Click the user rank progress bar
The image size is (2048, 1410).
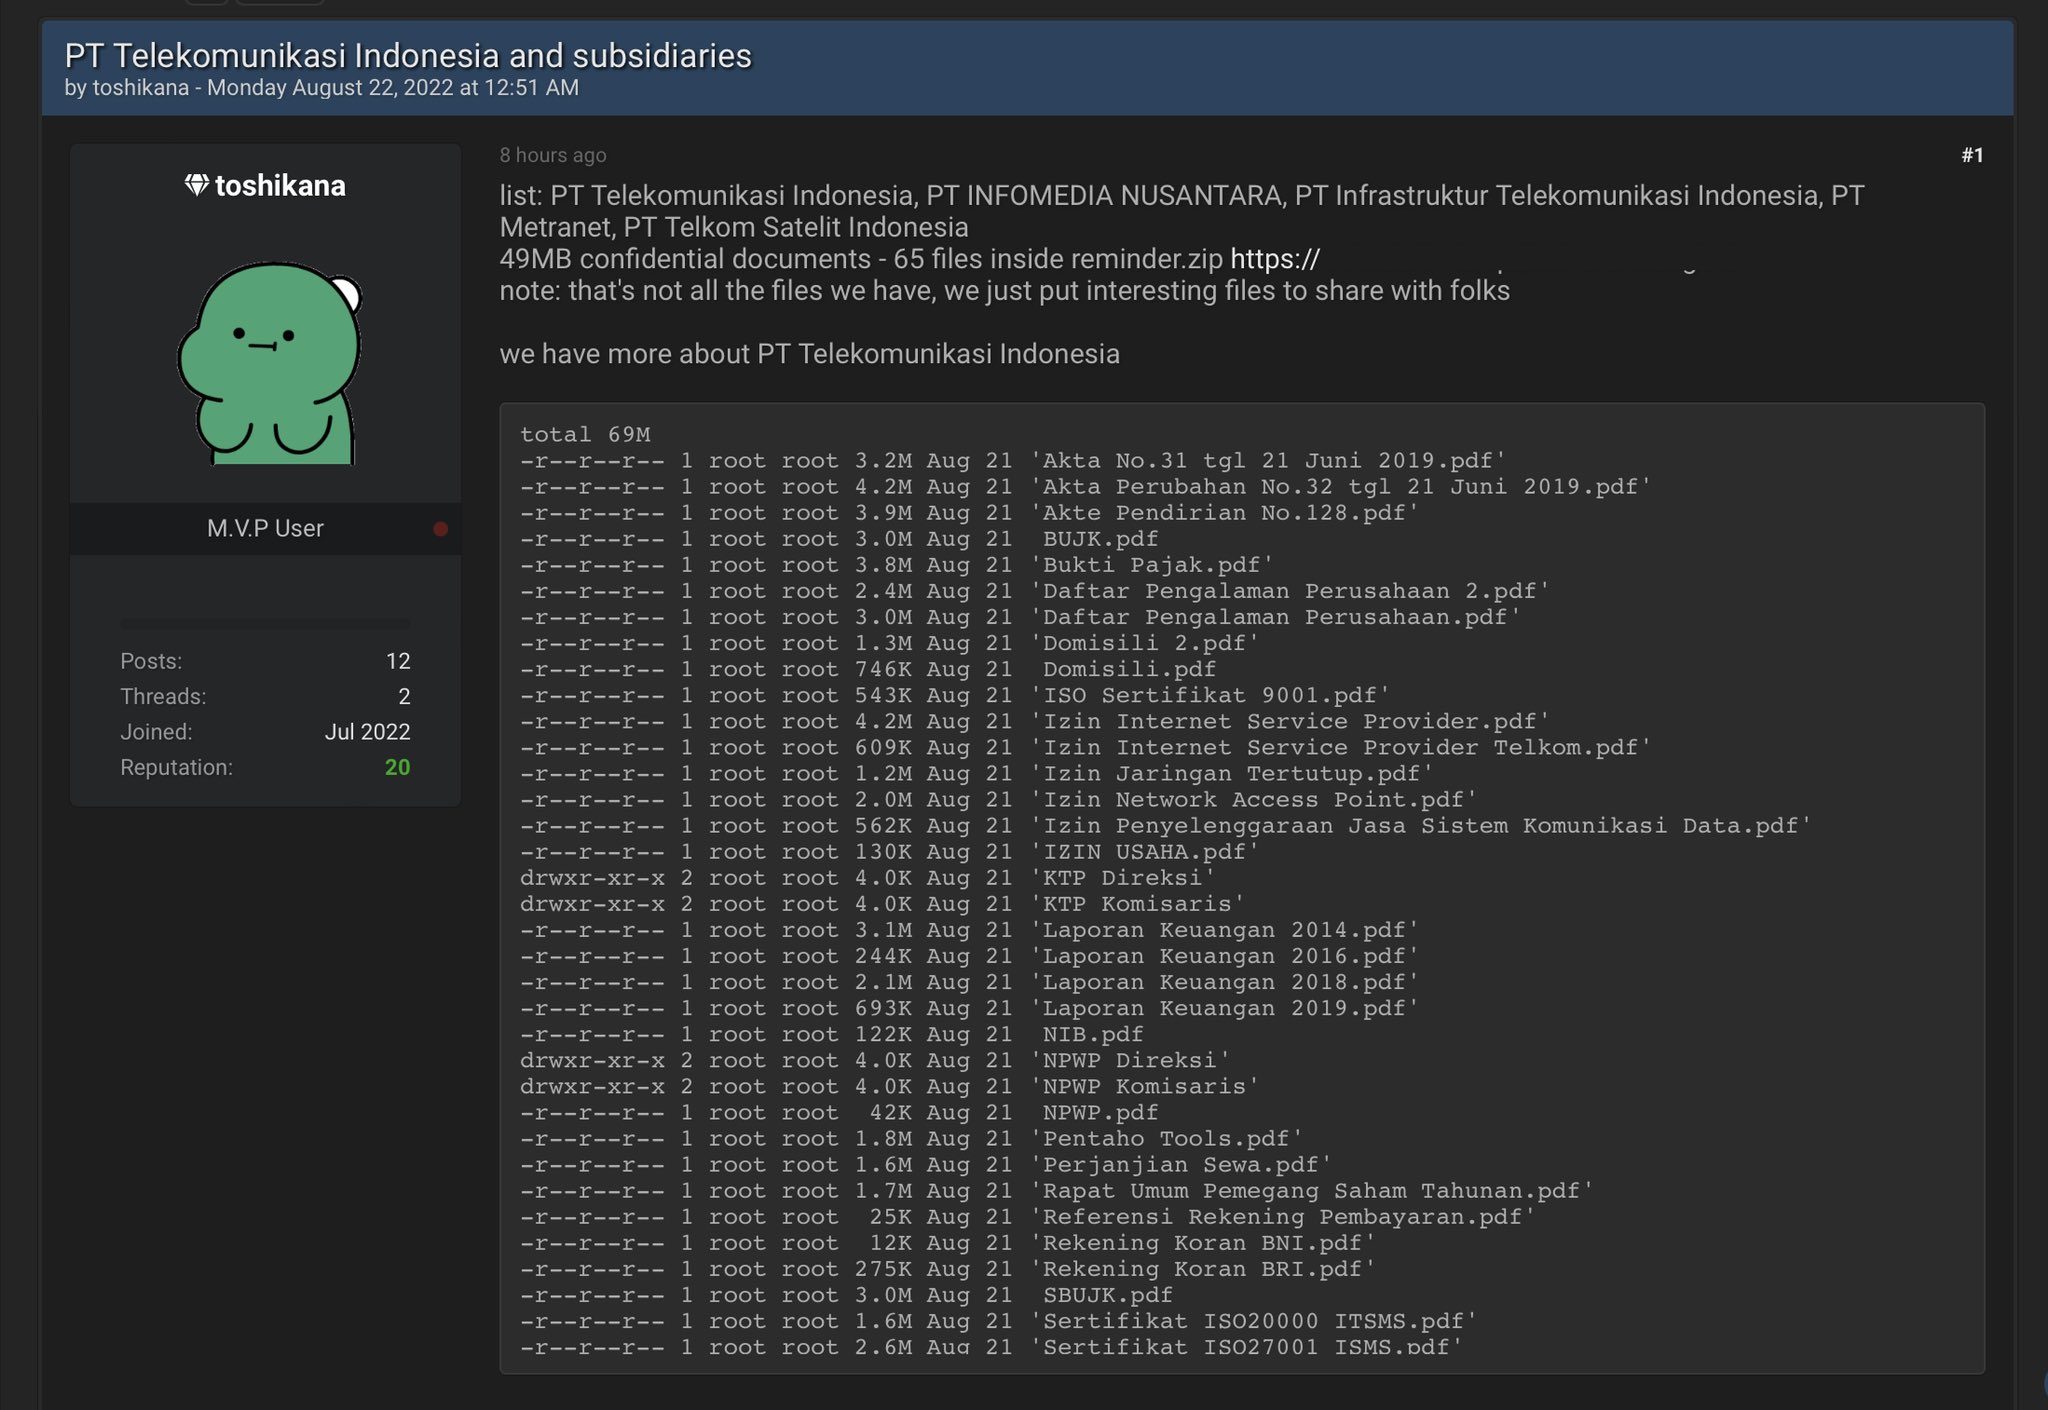pos(265,624)
